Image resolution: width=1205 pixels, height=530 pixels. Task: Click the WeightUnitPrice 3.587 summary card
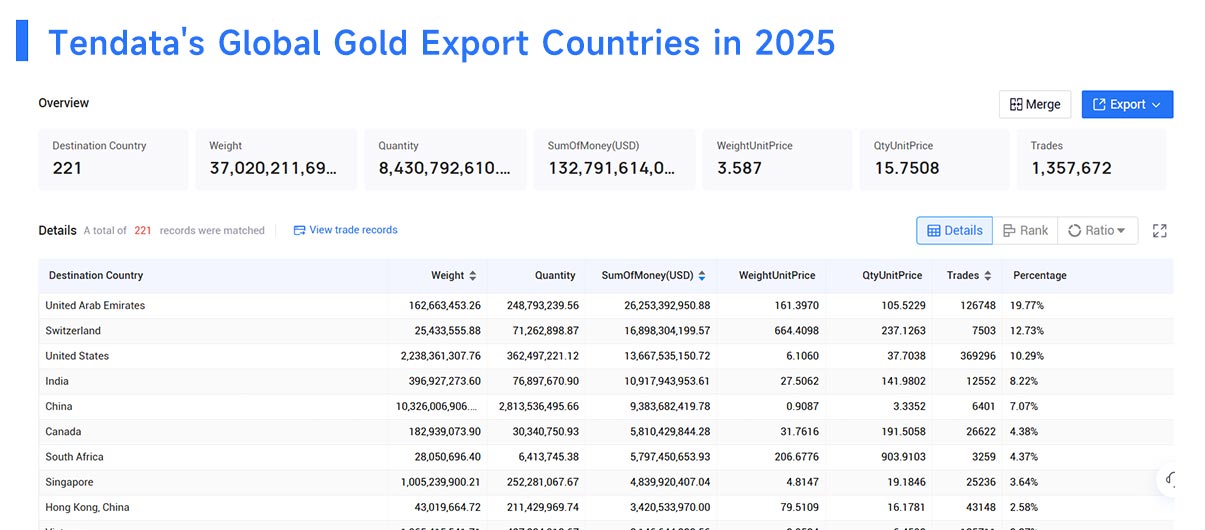click(x=777, y=159)
